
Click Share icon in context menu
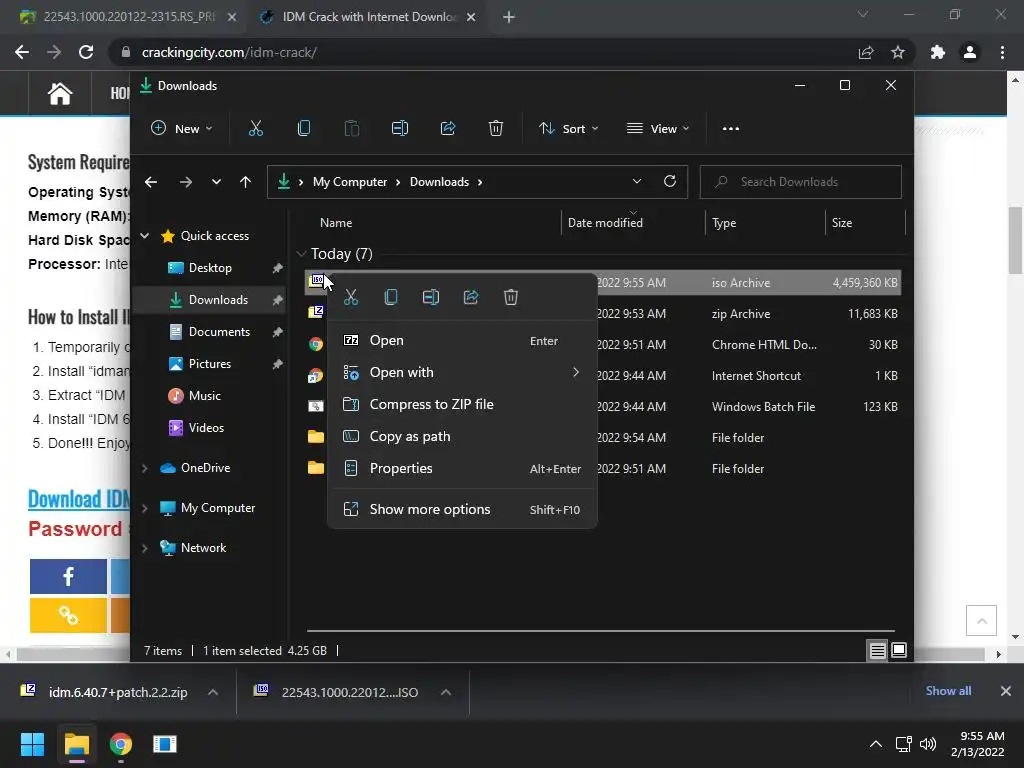[x=471, y=297]
